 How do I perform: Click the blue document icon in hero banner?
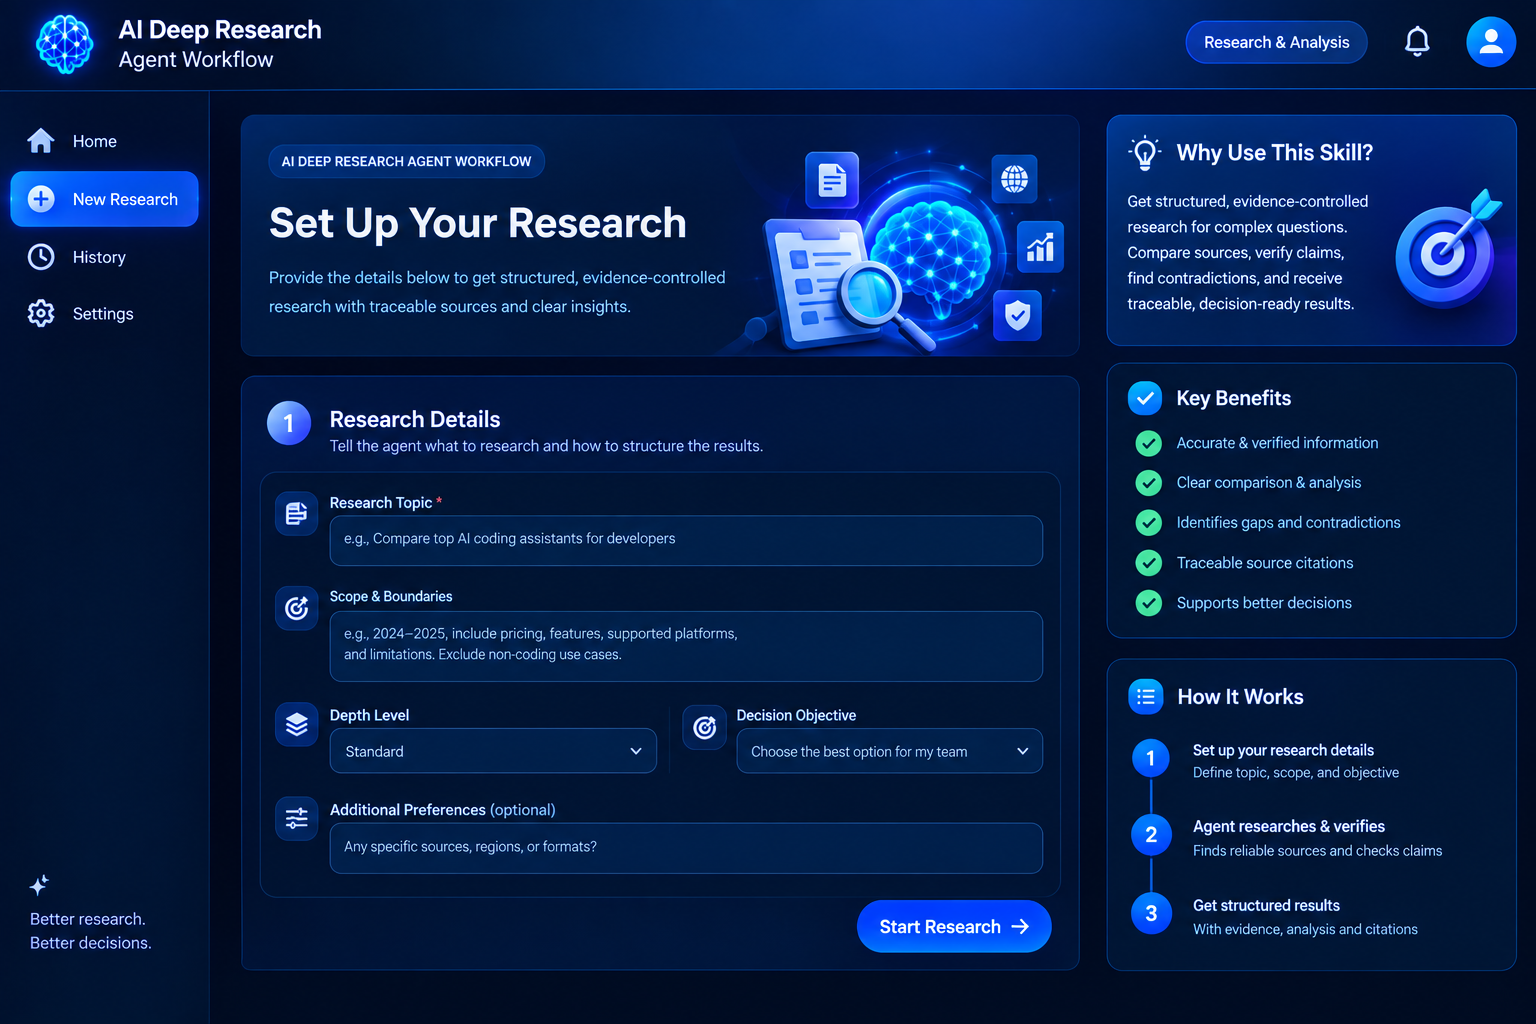832,180
